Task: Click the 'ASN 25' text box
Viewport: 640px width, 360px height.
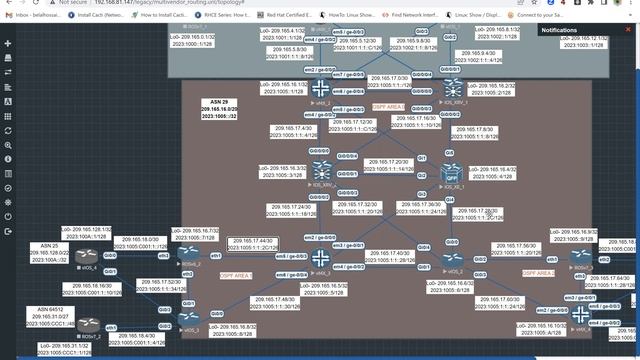Action: click(49, 253)
